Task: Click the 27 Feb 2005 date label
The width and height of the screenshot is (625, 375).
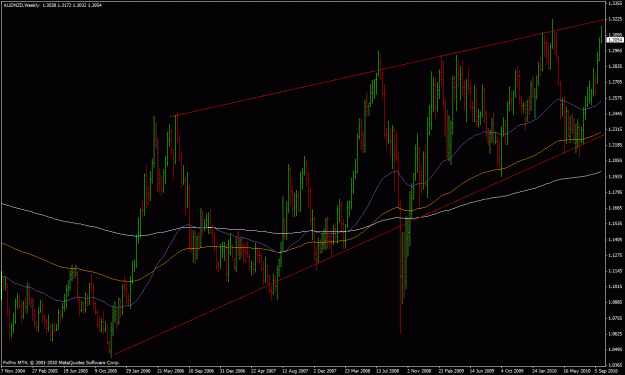Action: click(x=44, y=371)
